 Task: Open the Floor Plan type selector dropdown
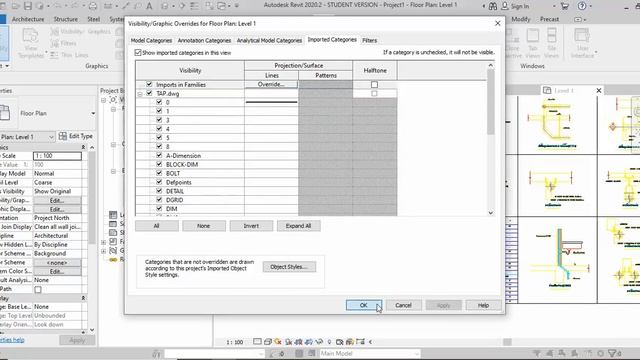[93, 113]
